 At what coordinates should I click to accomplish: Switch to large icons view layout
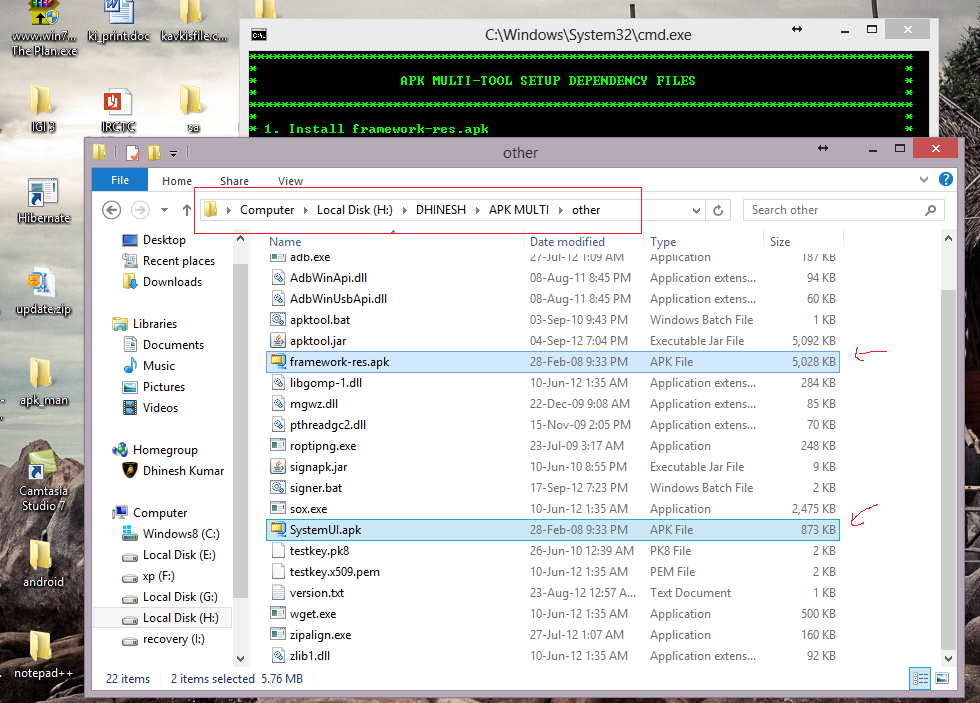942,678
